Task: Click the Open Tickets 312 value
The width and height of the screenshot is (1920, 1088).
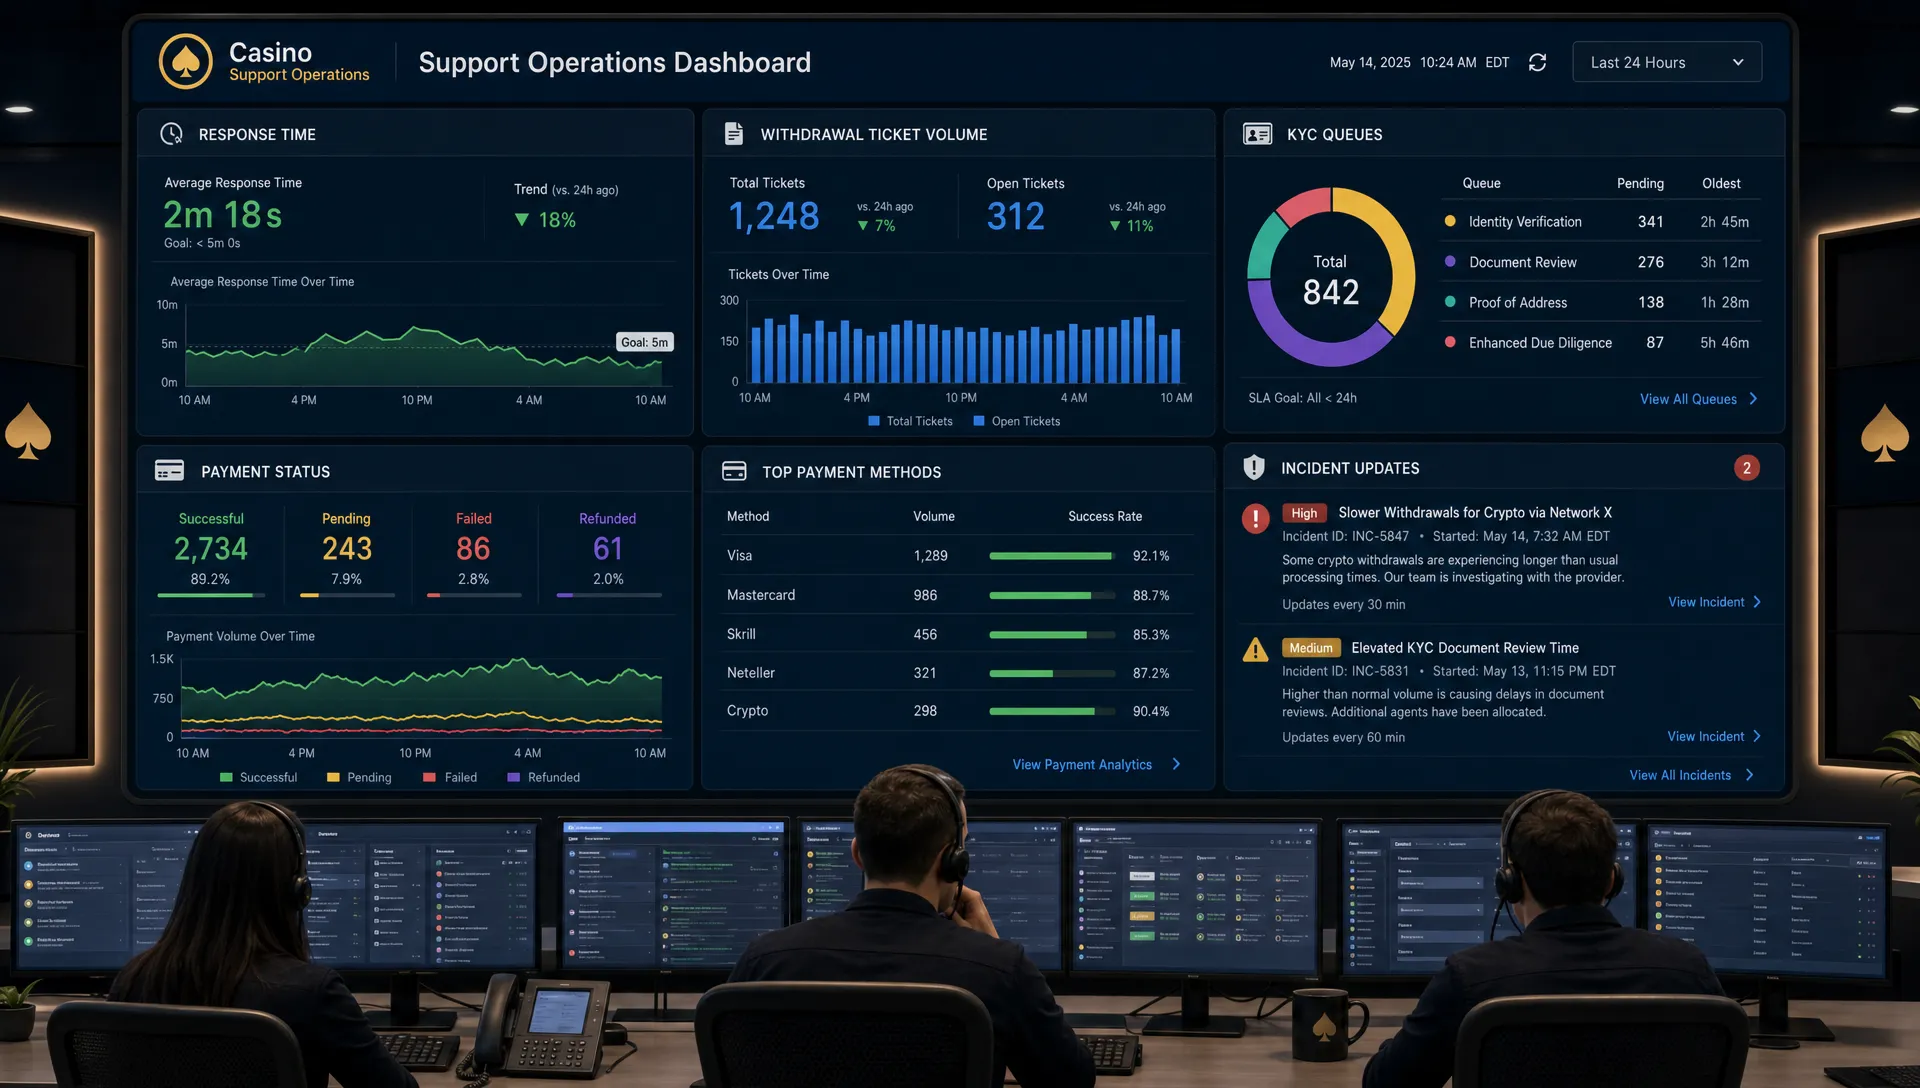Action: 1016,216
